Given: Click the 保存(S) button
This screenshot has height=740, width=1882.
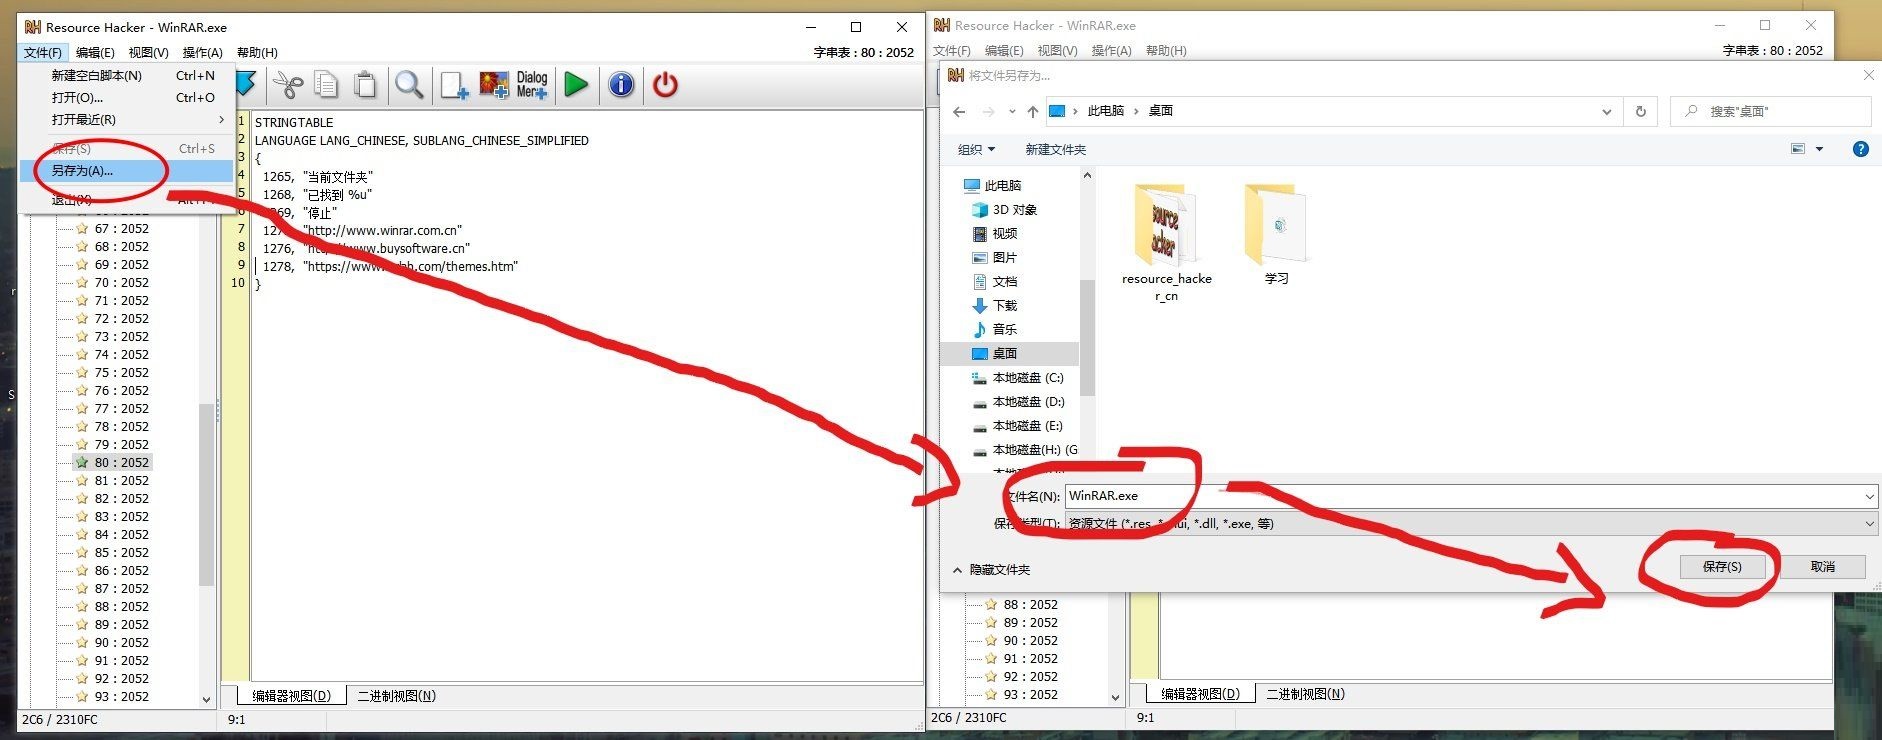Looking at the screenshot, I should (x=1722, y=567).
